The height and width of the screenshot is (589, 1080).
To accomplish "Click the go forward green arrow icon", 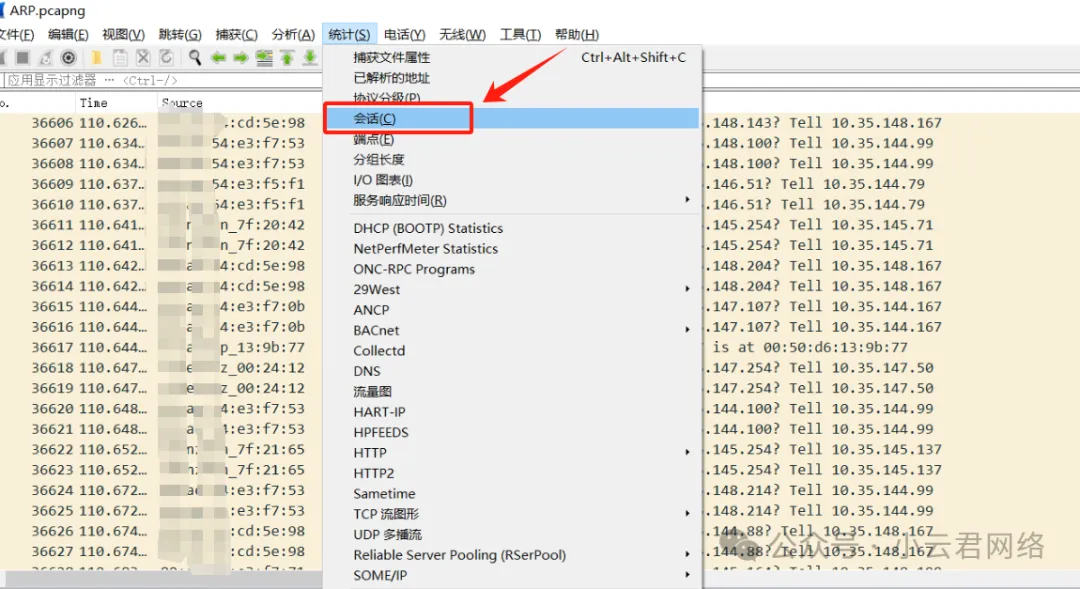I will pyautogui.click(x=241, y=58).
